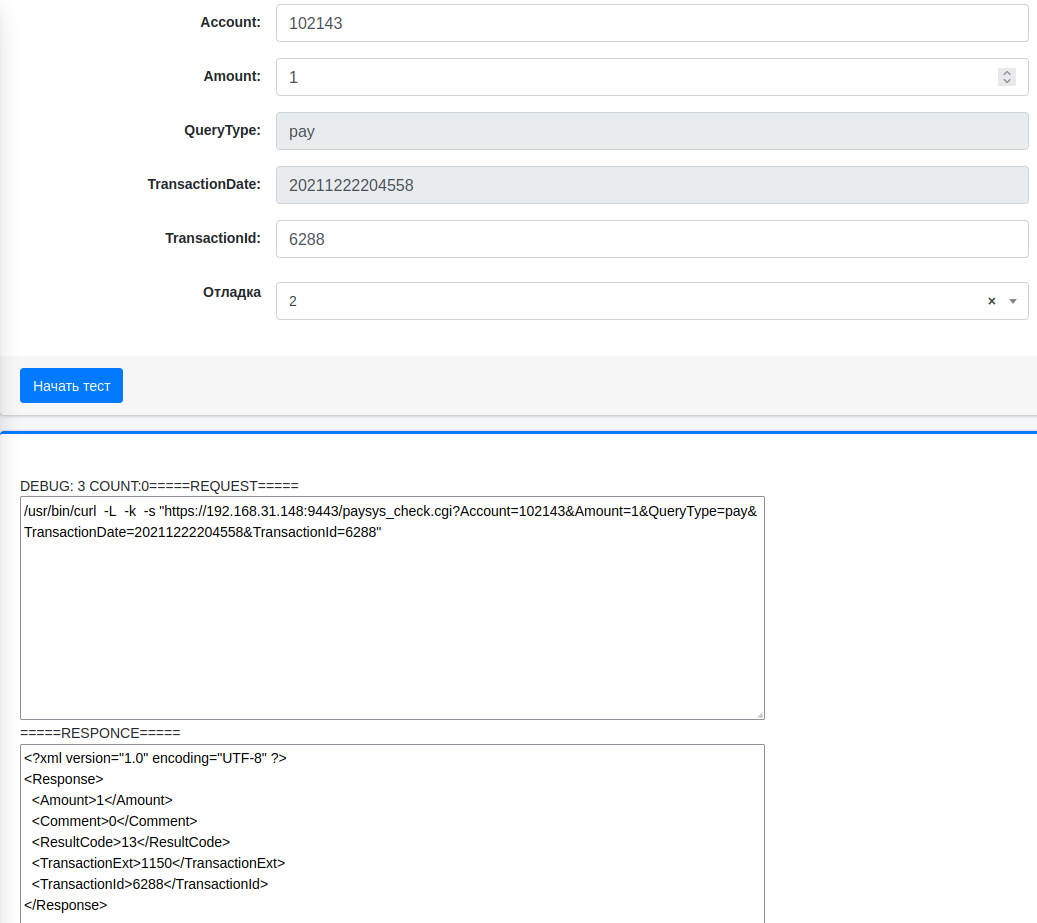The height and width of the screenshot is (923, 1037).
Task: Clear the Отладка selection with the × icon
Action: click(991, 301)
